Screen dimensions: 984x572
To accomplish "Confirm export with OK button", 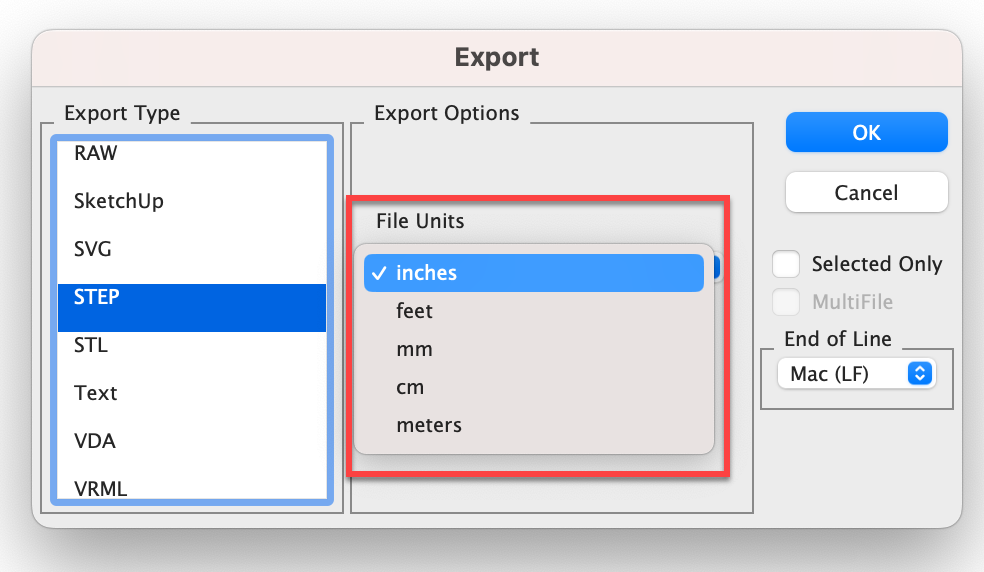I will pos(867,132).
